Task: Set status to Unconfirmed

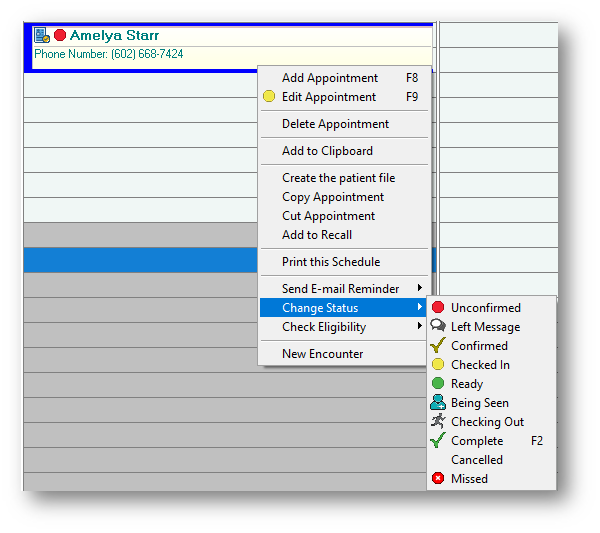Action: point(491,308)
